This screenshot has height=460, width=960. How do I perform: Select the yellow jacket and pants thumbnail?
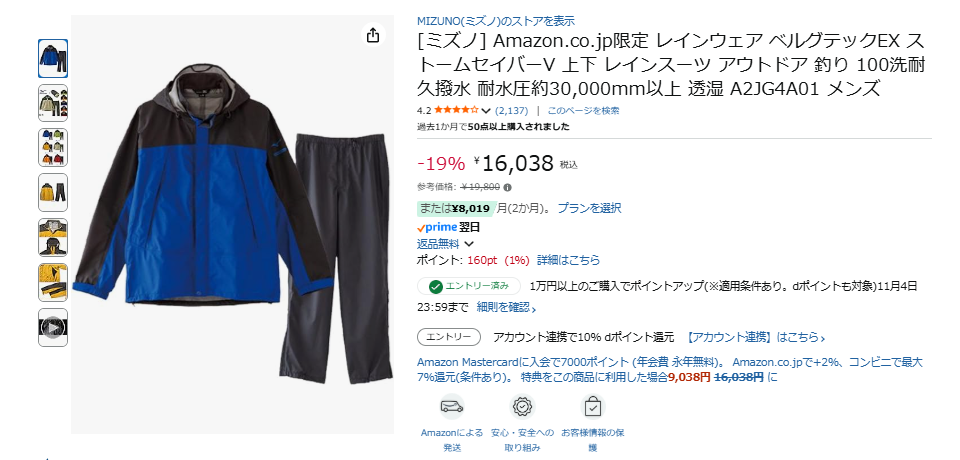click(x=53, y=193)
